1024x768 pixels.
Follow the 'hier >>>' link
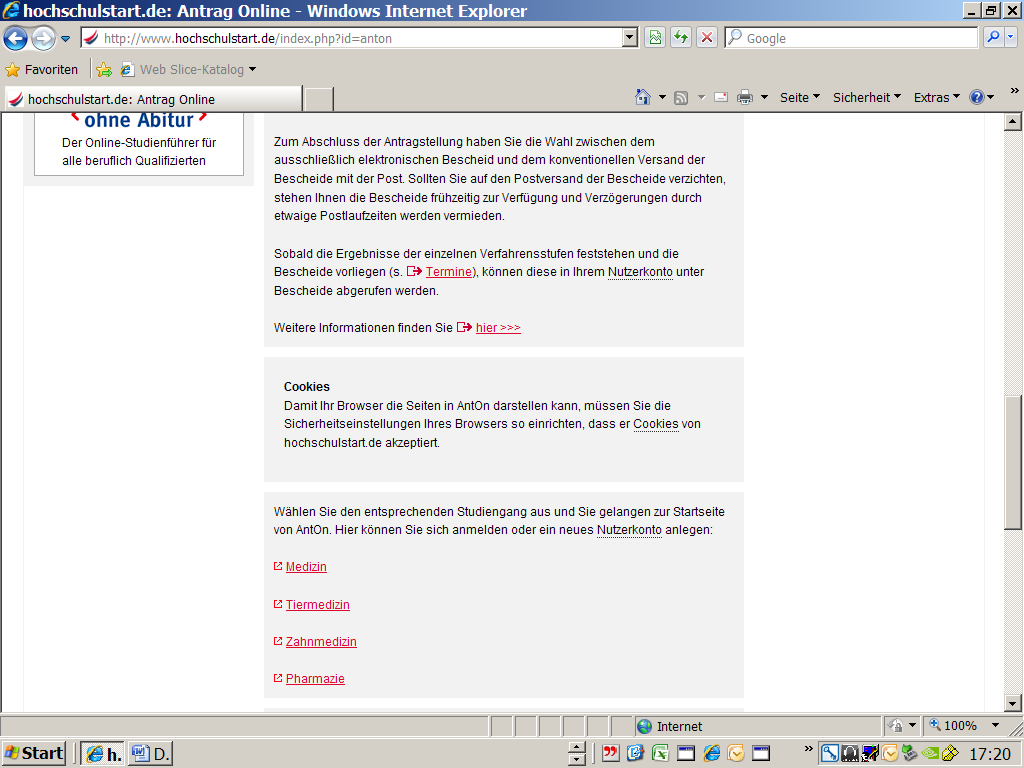tap(498, 328)
